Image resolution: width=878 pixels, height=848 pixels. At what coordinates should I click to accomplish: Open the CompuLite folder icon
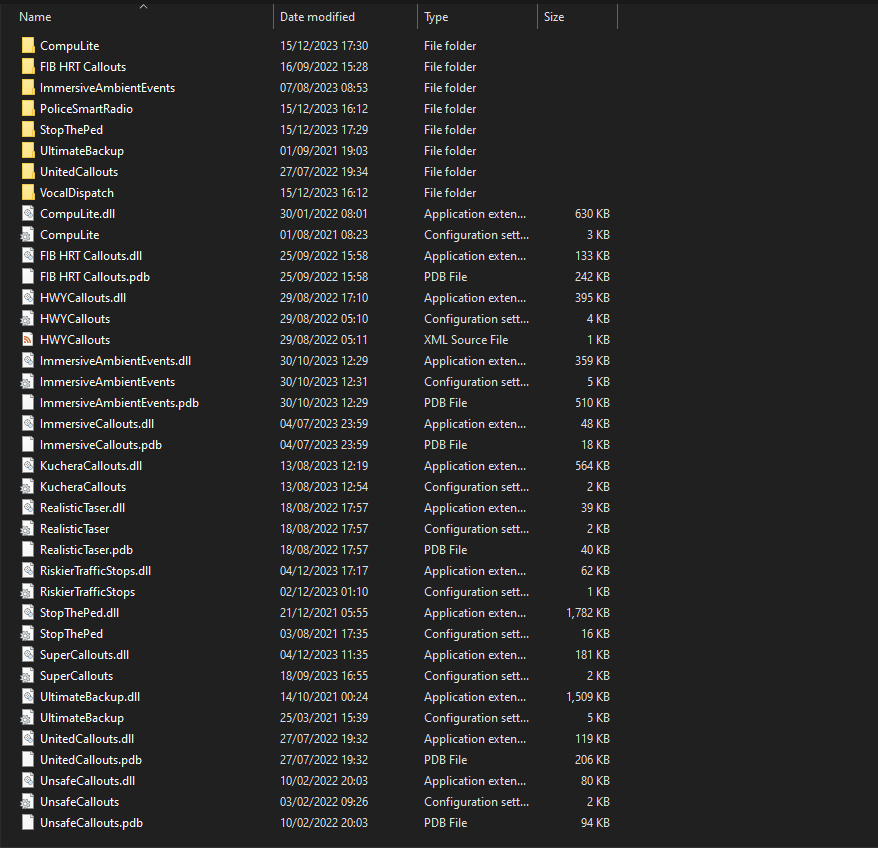[x=28, y=45]
